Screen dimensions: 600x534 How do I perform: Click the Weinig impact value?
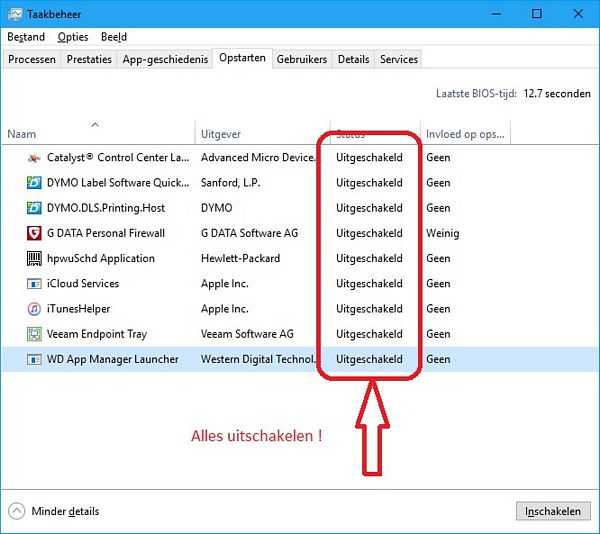point(443,233)
